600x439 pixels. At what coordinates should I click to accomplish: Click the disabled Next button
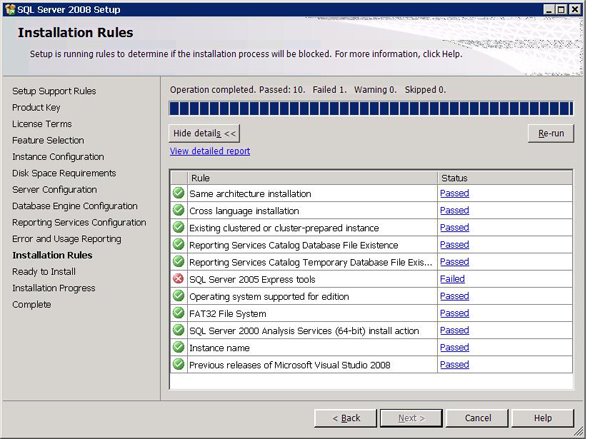[x=411, y=418]
